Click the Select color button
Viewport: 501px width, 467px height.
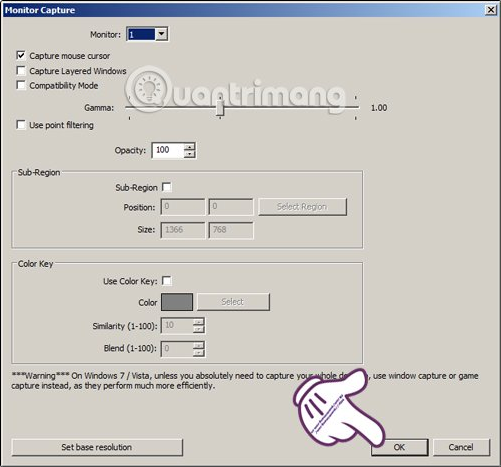233,302
